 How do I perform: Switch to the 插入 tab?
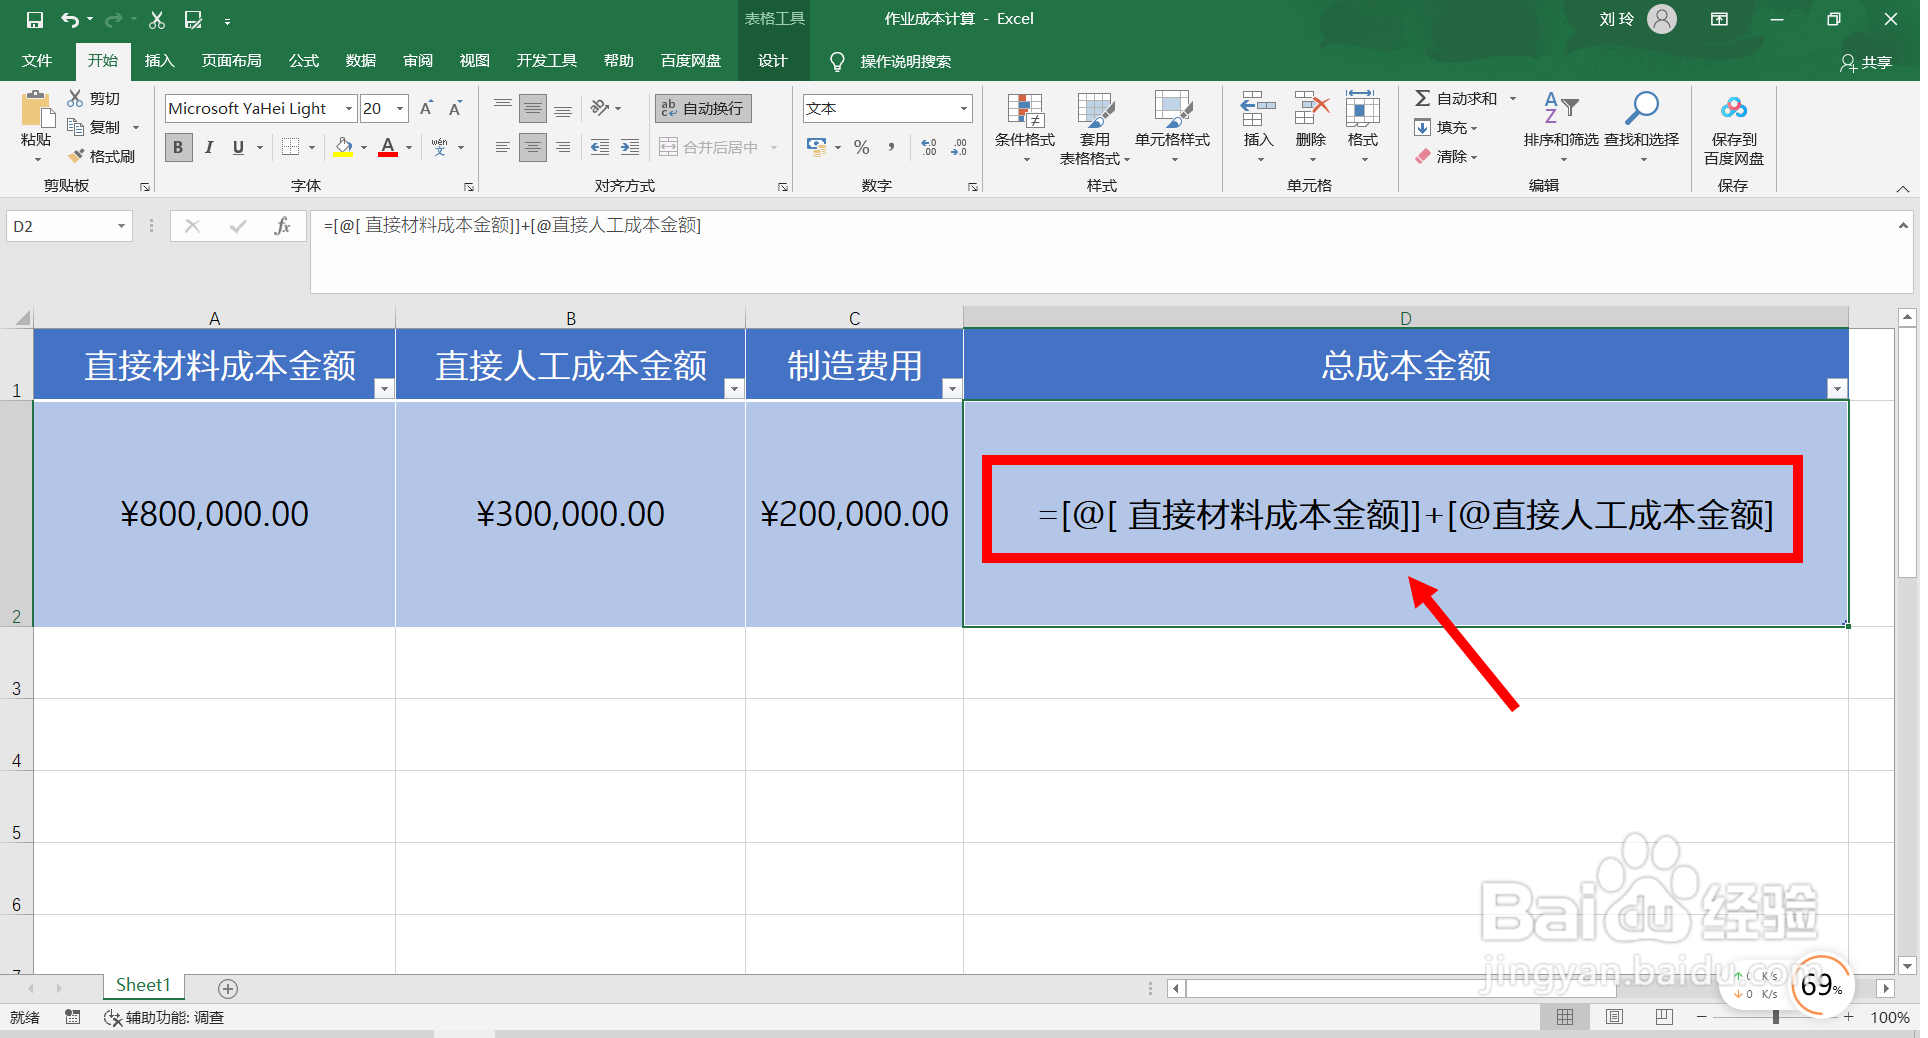coord(159,61)
